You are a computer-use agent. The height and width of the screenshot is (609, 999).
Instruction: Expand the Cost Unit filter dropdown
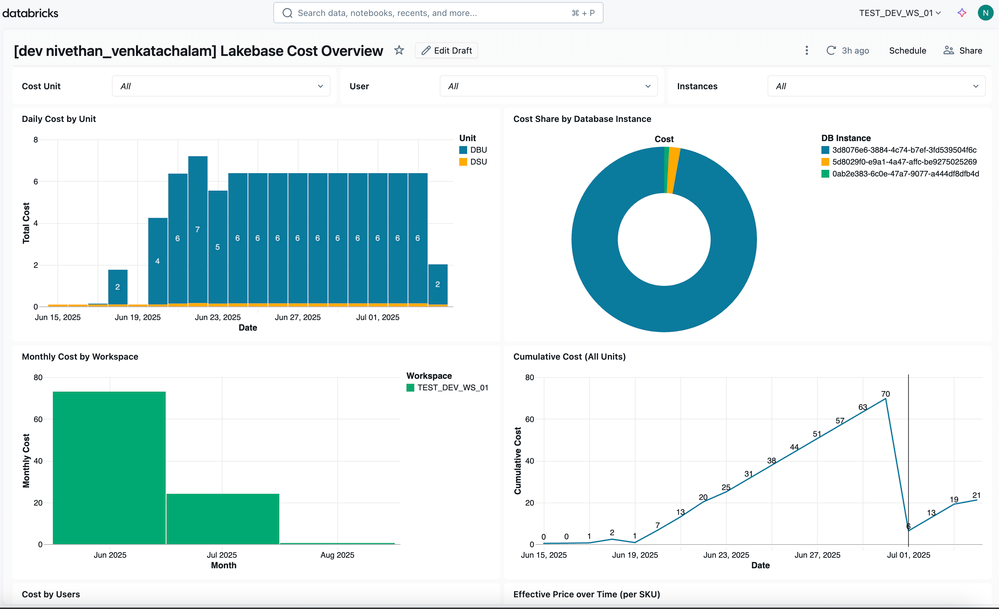[221, 86]
